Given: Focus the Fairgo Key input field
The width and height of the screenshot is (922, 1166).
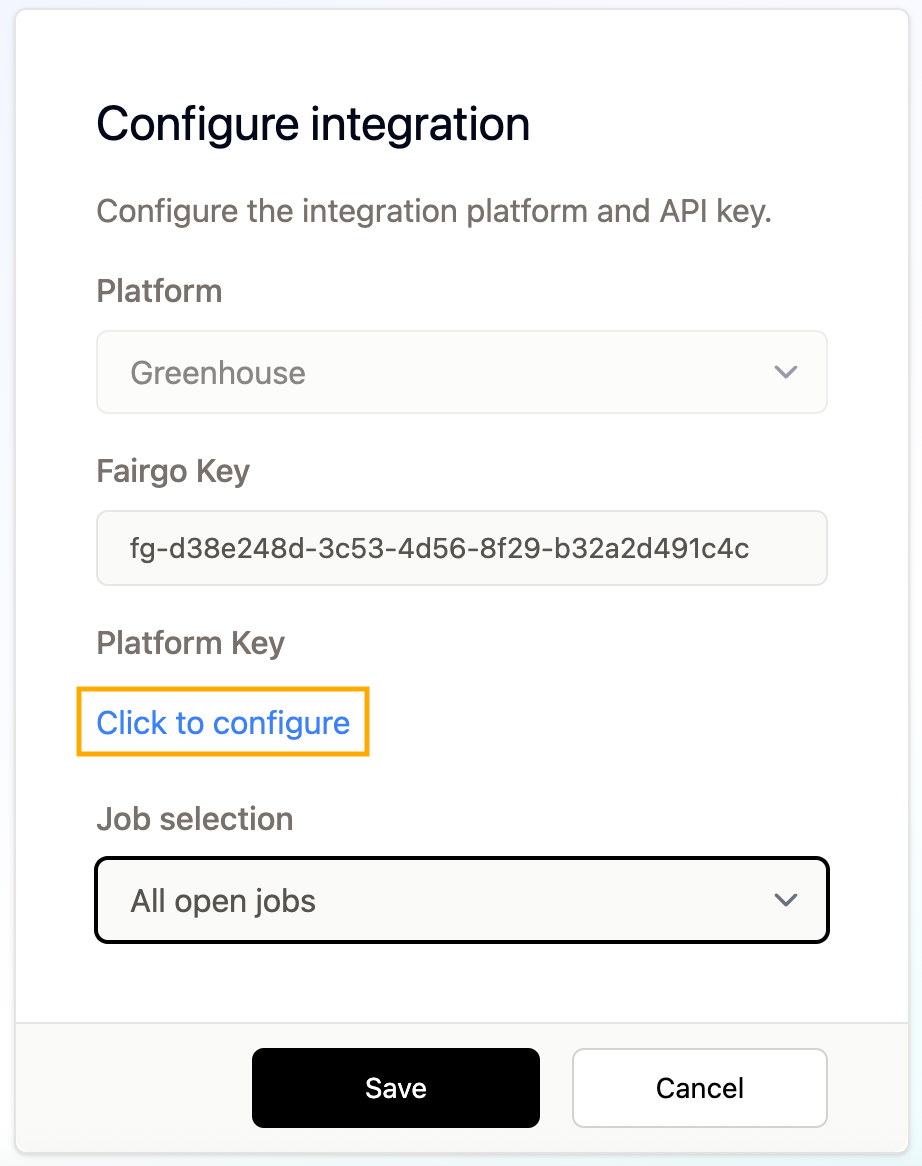Looking at the screenshot, I should point(461,548).
